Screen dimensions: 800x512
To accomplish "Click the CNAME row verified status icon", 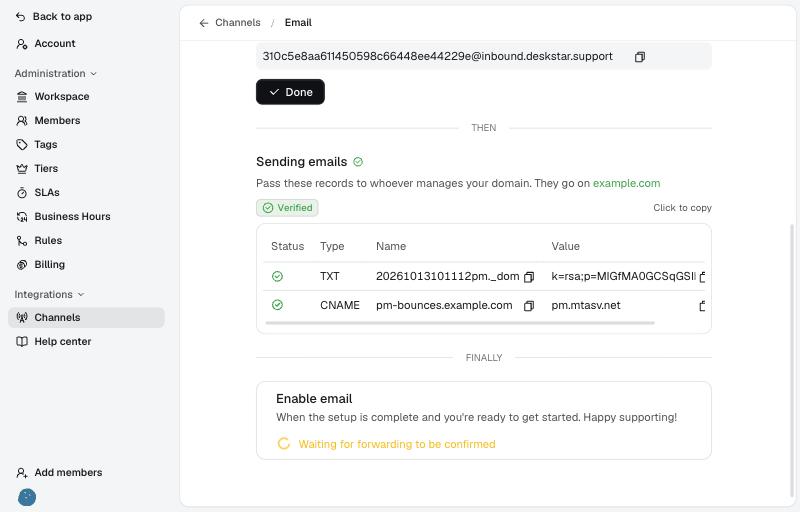I will (x=277, y=305).
